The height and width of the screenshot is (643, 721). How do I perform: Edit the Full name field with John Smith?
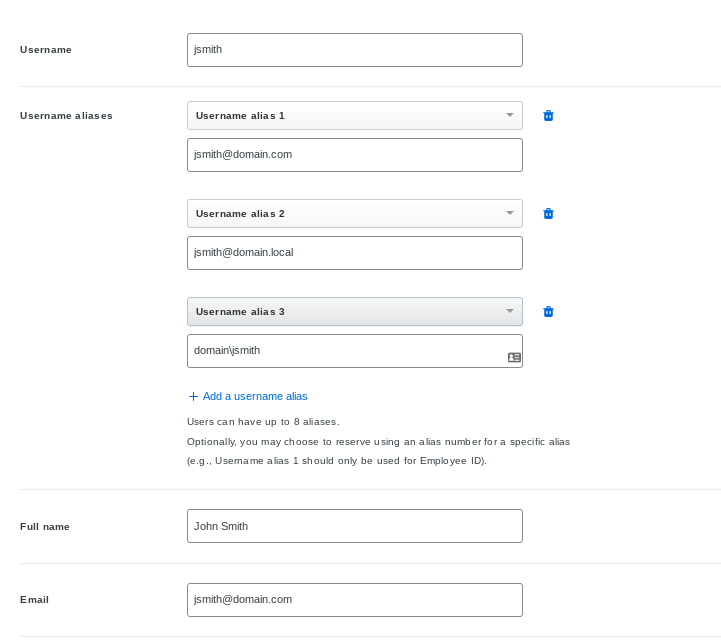(354, 526)
